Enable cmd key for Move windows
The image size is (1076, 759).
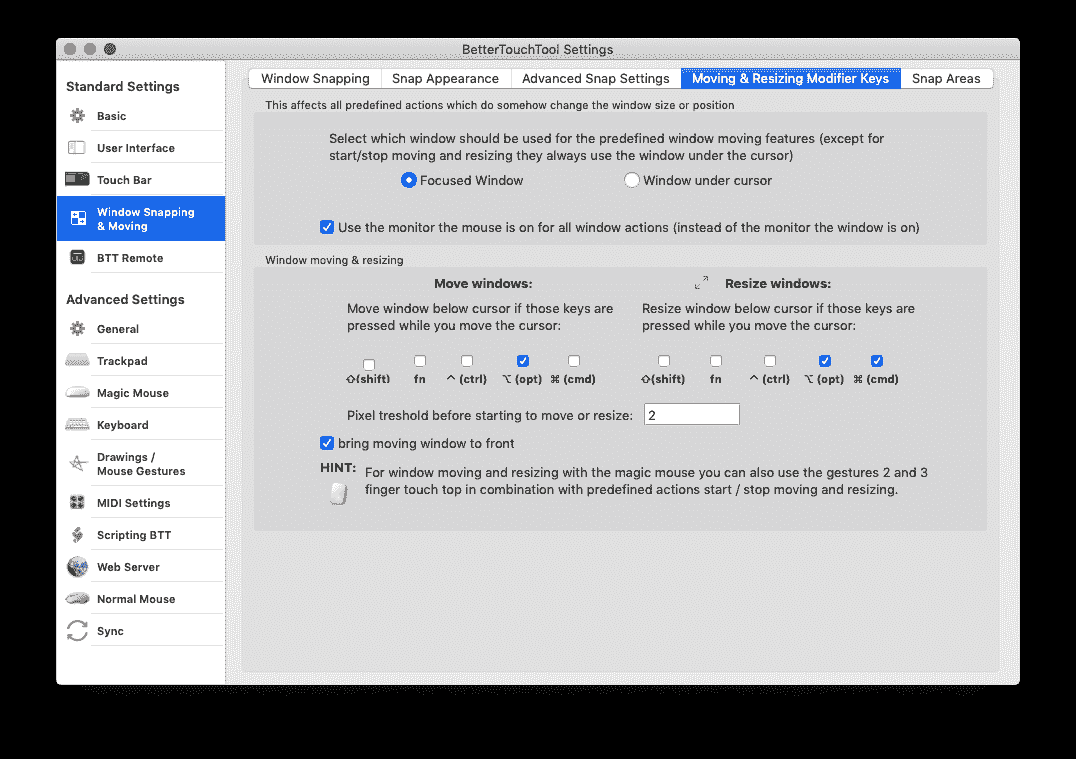pos(574,360)
